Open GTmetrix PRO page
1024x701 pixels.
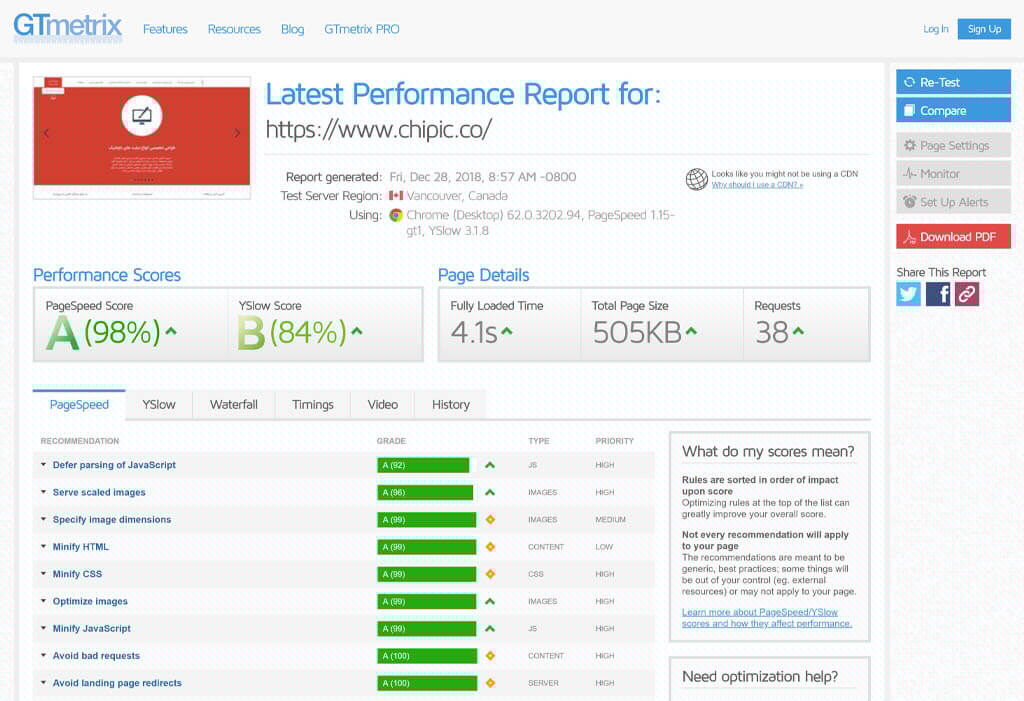362,29
